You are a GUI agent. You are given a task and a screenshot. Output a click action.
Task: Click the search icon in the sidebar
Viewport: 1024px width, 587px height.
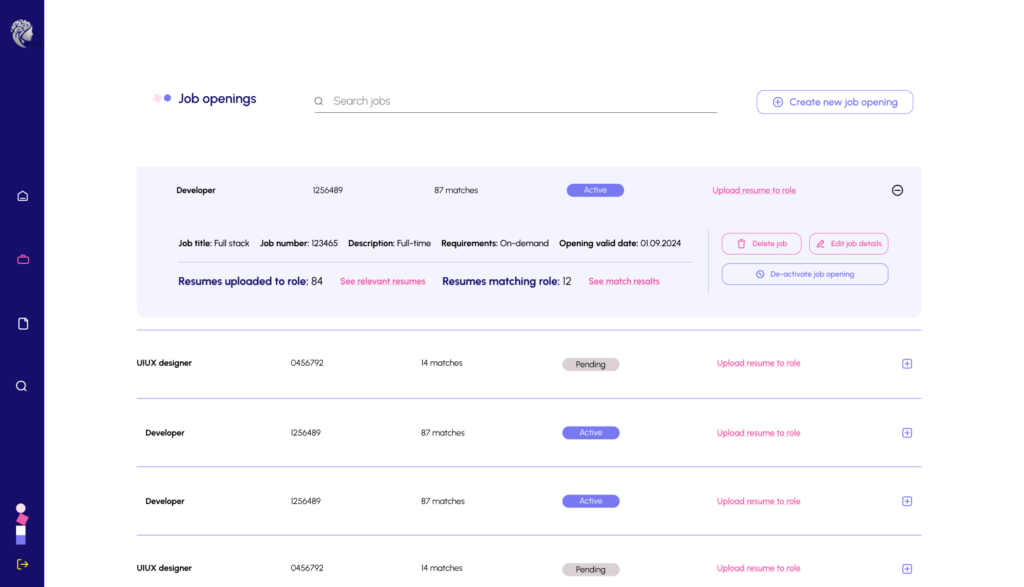22,386
